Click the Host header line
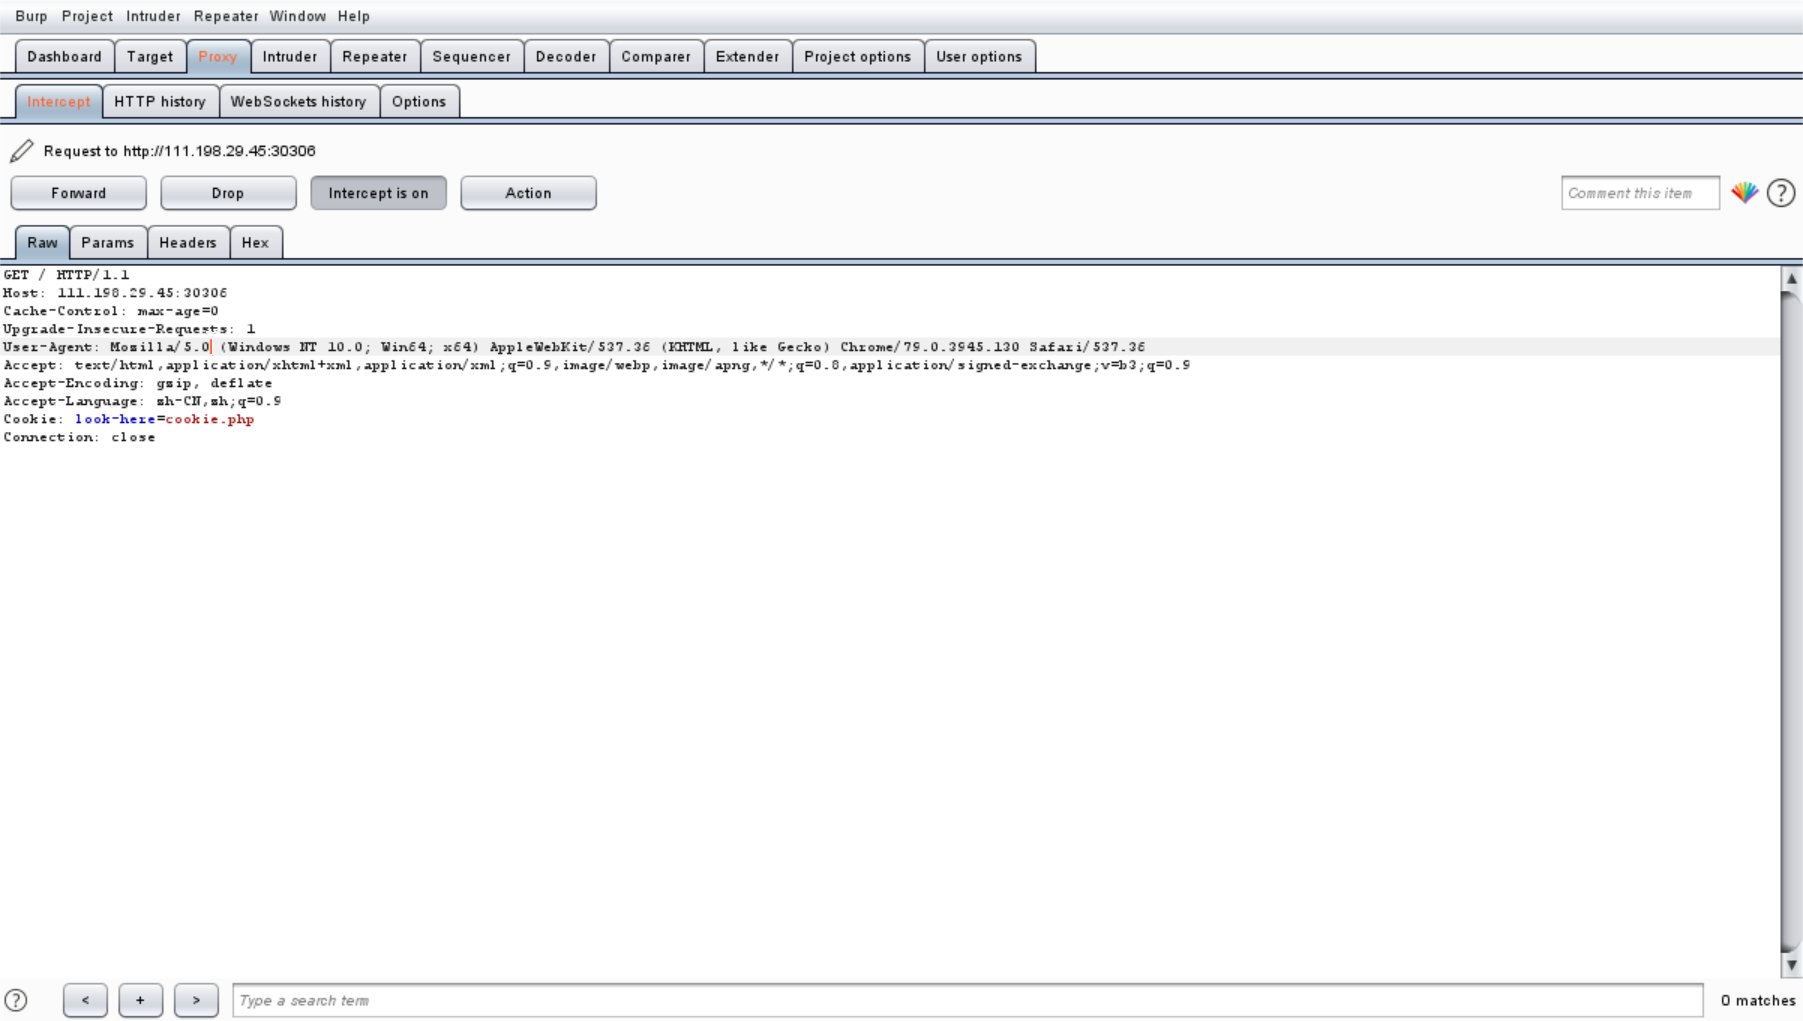Image resolution: width=1803 pixels, height=1021 pixels. [x=115, y=293]
